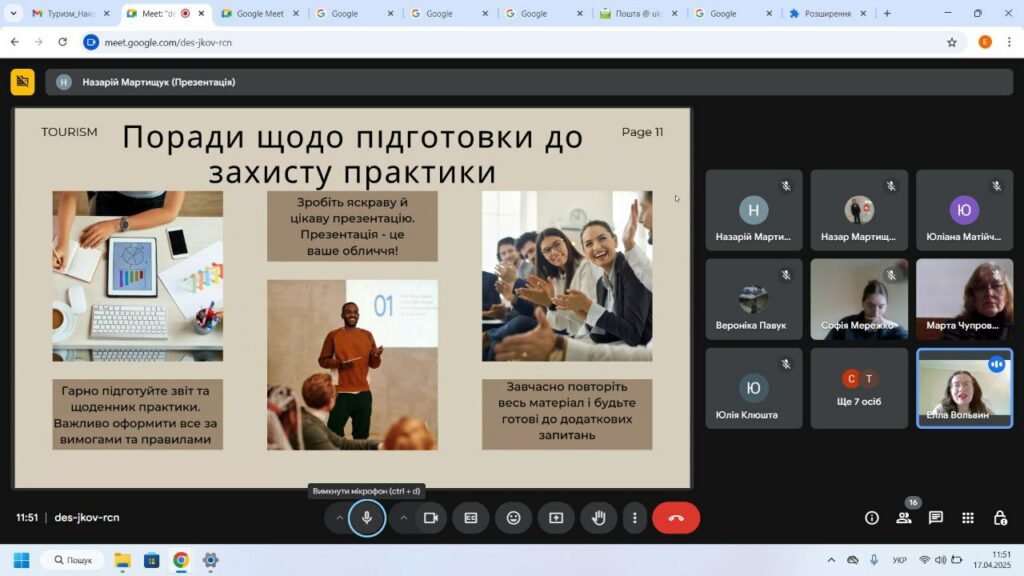This screenshot has height=576, width=1024.
Task: Open the activities grid icon
Action: click(968, 518)
